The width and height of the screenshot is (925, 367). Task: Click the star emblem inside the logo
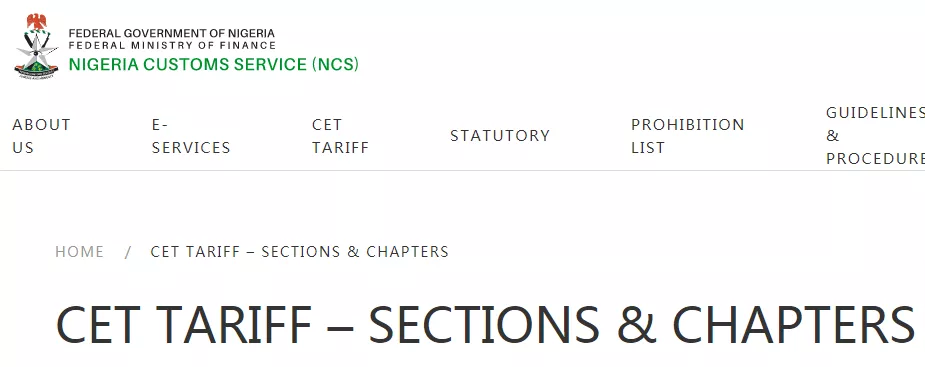pos(37,50)
